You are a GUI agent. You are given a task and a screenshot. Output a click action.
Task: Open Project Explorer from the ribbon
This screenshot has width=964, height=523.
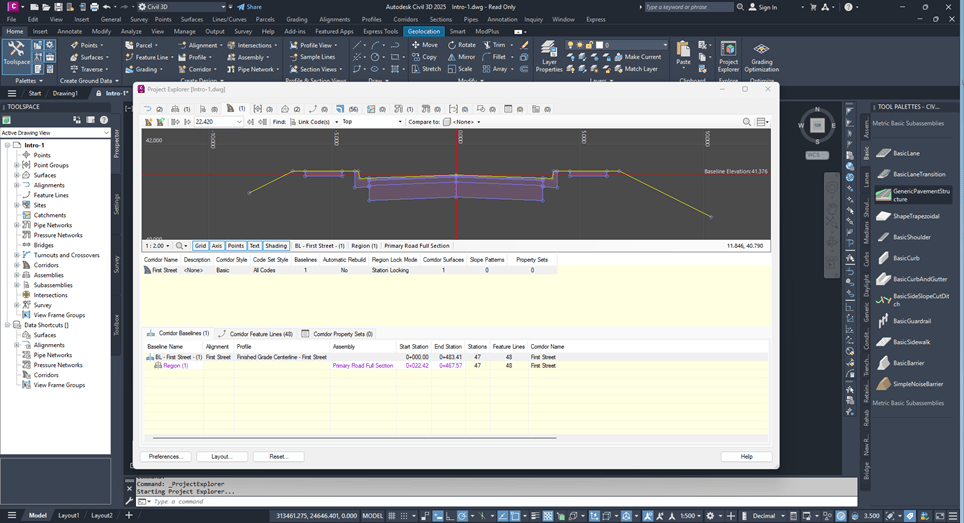click(x=728, y=57)
